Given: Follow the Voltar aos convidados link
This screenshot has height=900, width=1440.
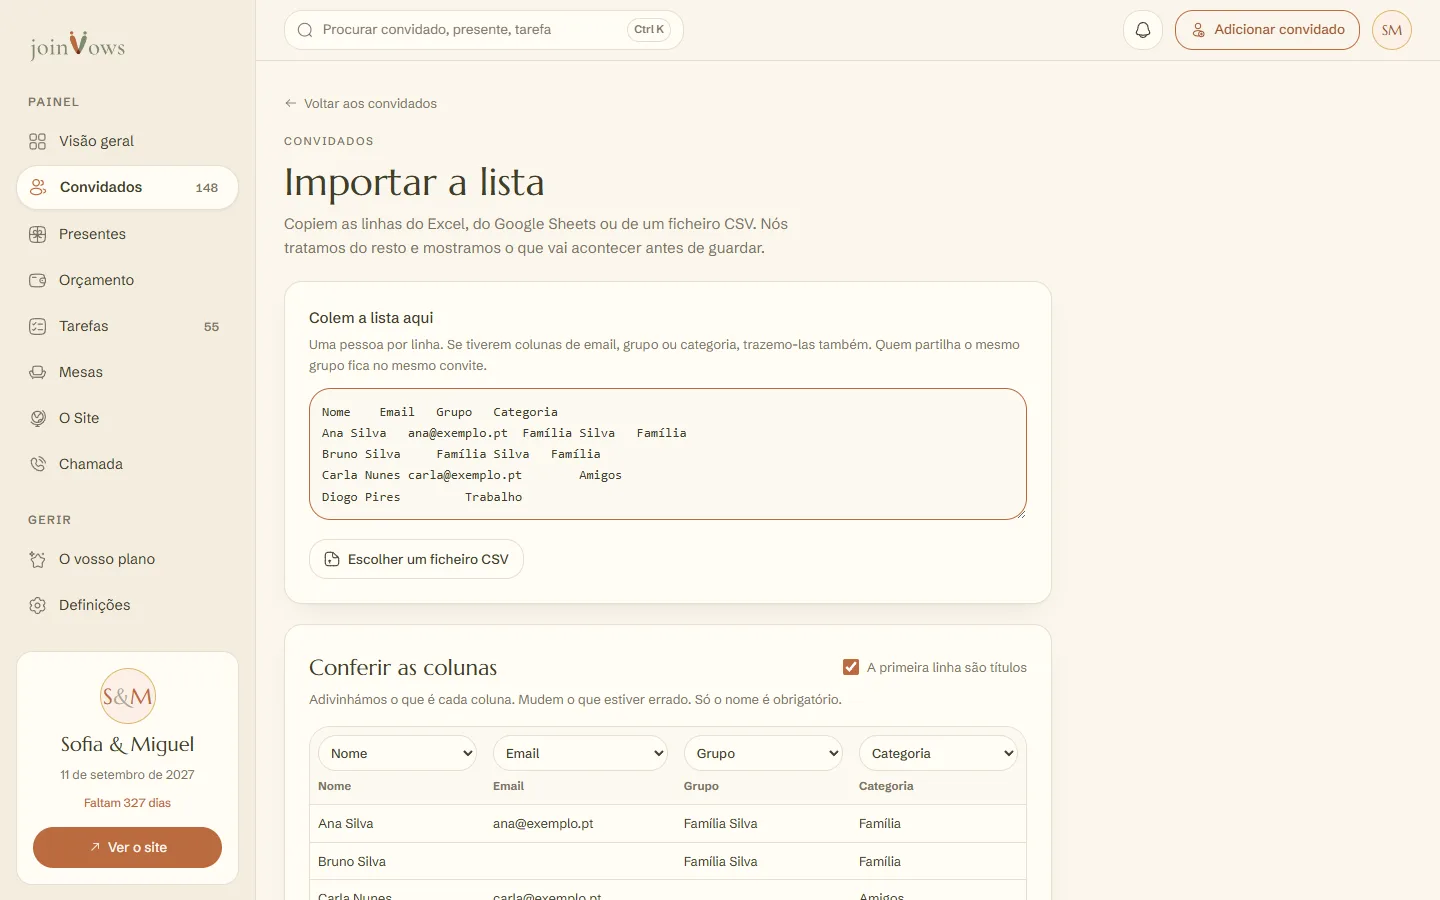Looking at the screenshot, I should point(360,103).
